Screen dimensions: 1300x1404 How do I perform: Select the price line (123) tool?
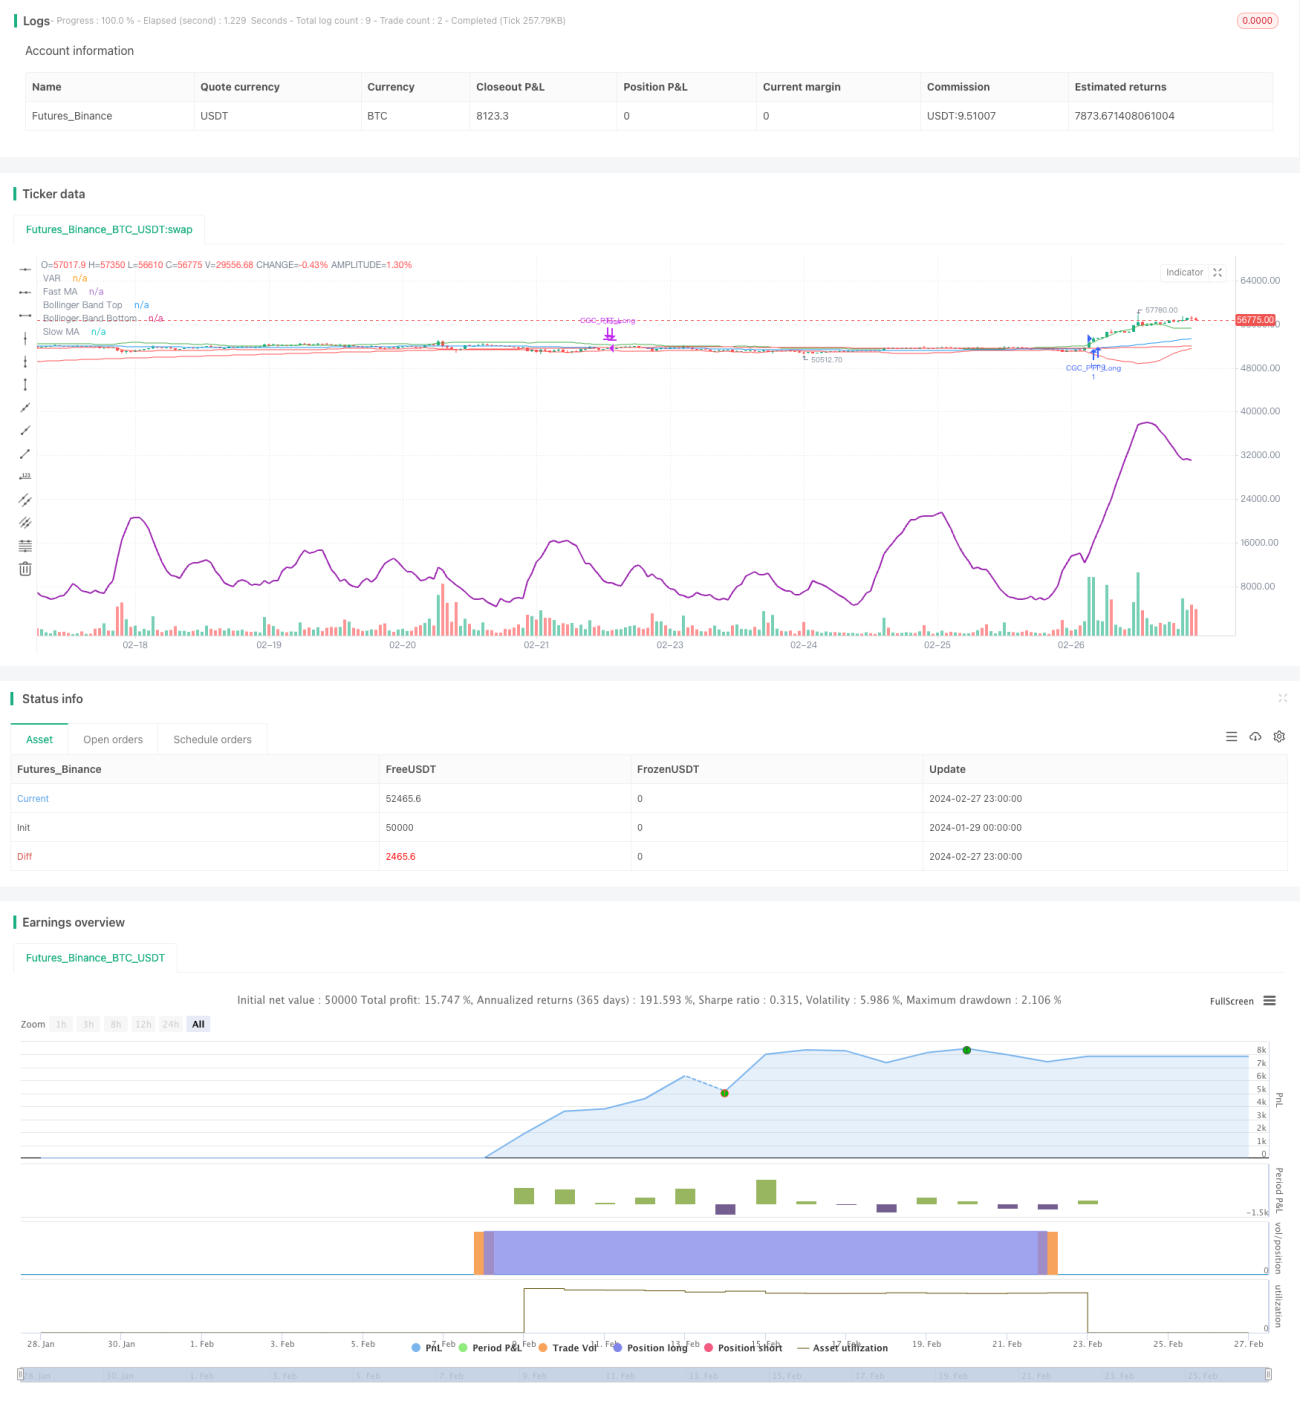(x=25, y=476)
